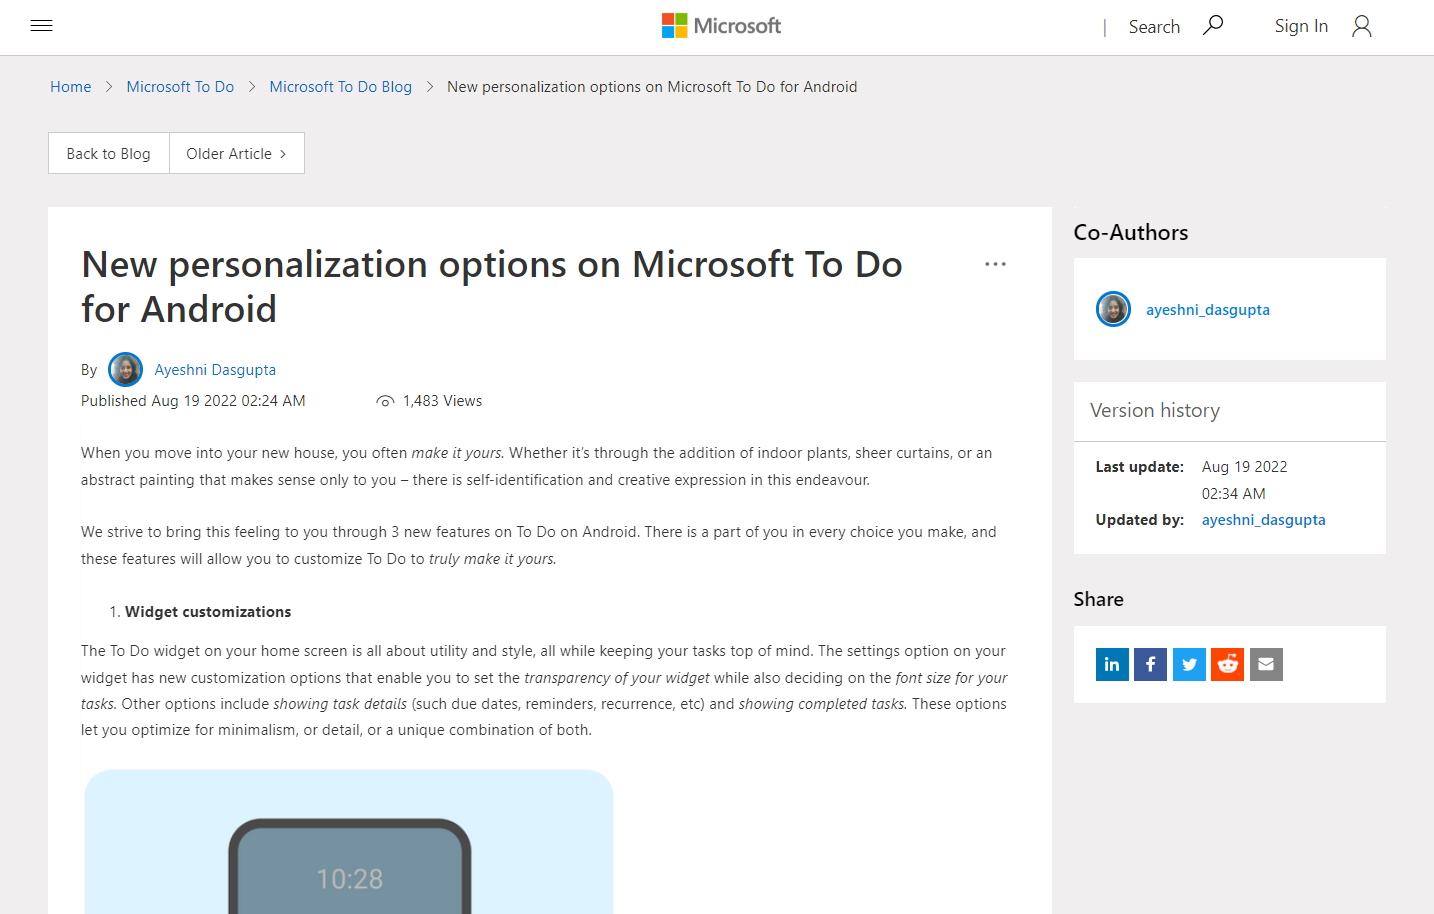Image resolution: width=1434 pixels, height=914 pixels.
Task: Expand the hamburger menu at top left
Action: click(41, 25)
